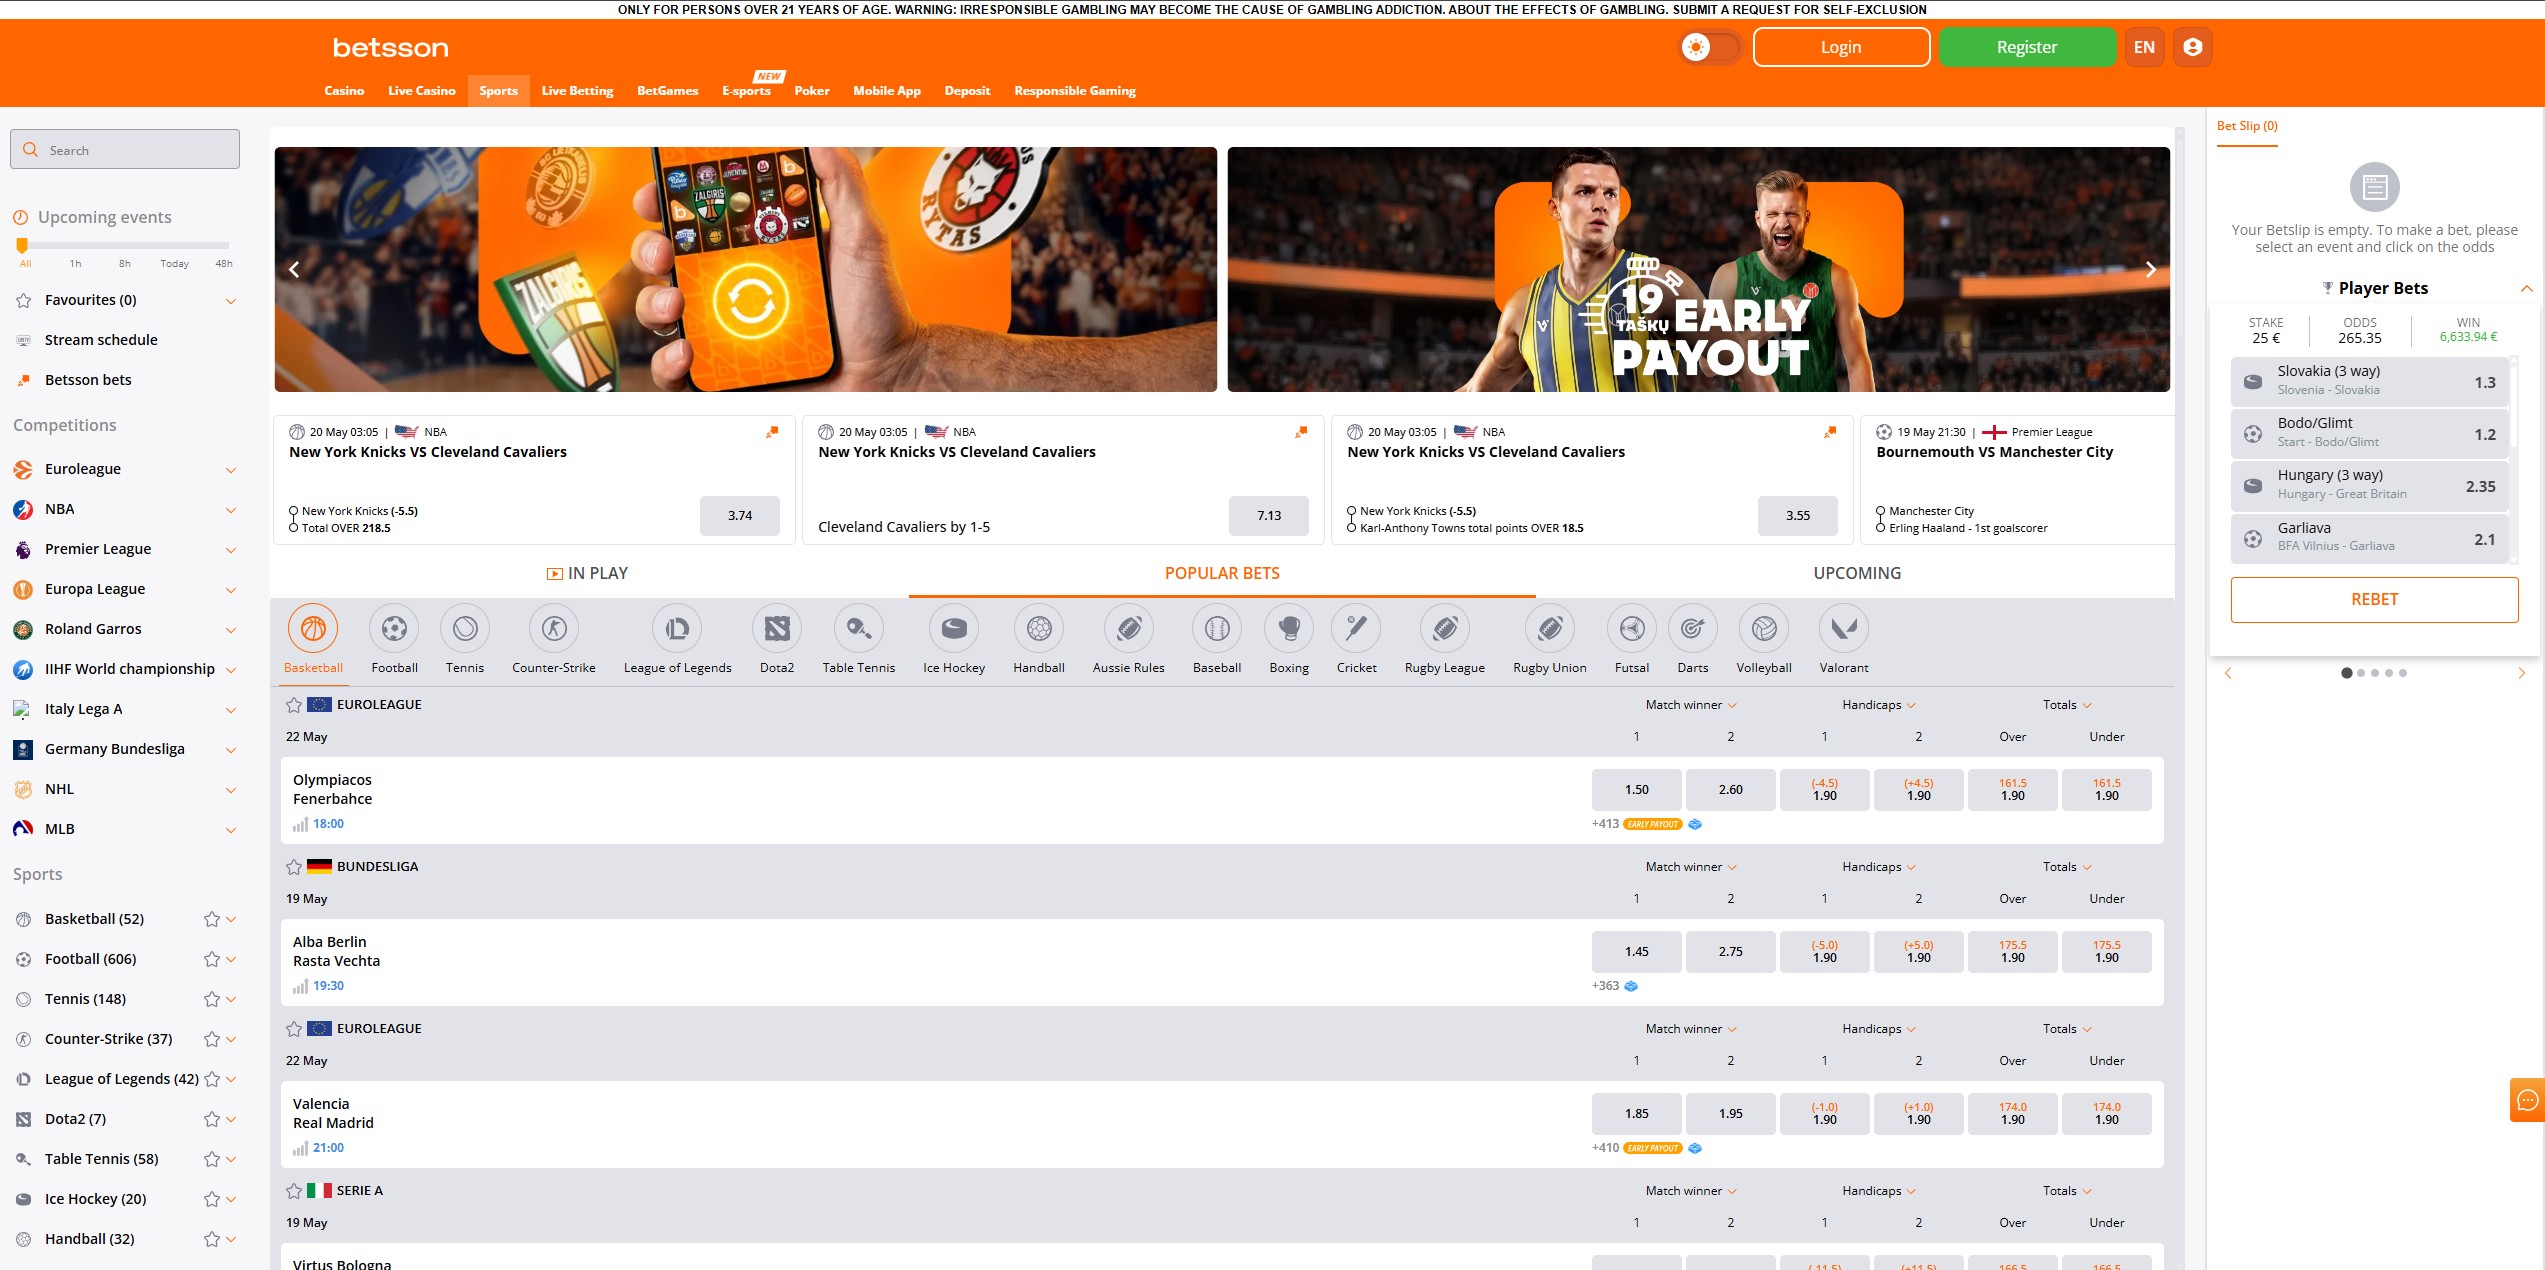Viewport: 2545px width, 1270px height.
Task: Switch to IN PLAY tab
Action: (x=588, y=573)
